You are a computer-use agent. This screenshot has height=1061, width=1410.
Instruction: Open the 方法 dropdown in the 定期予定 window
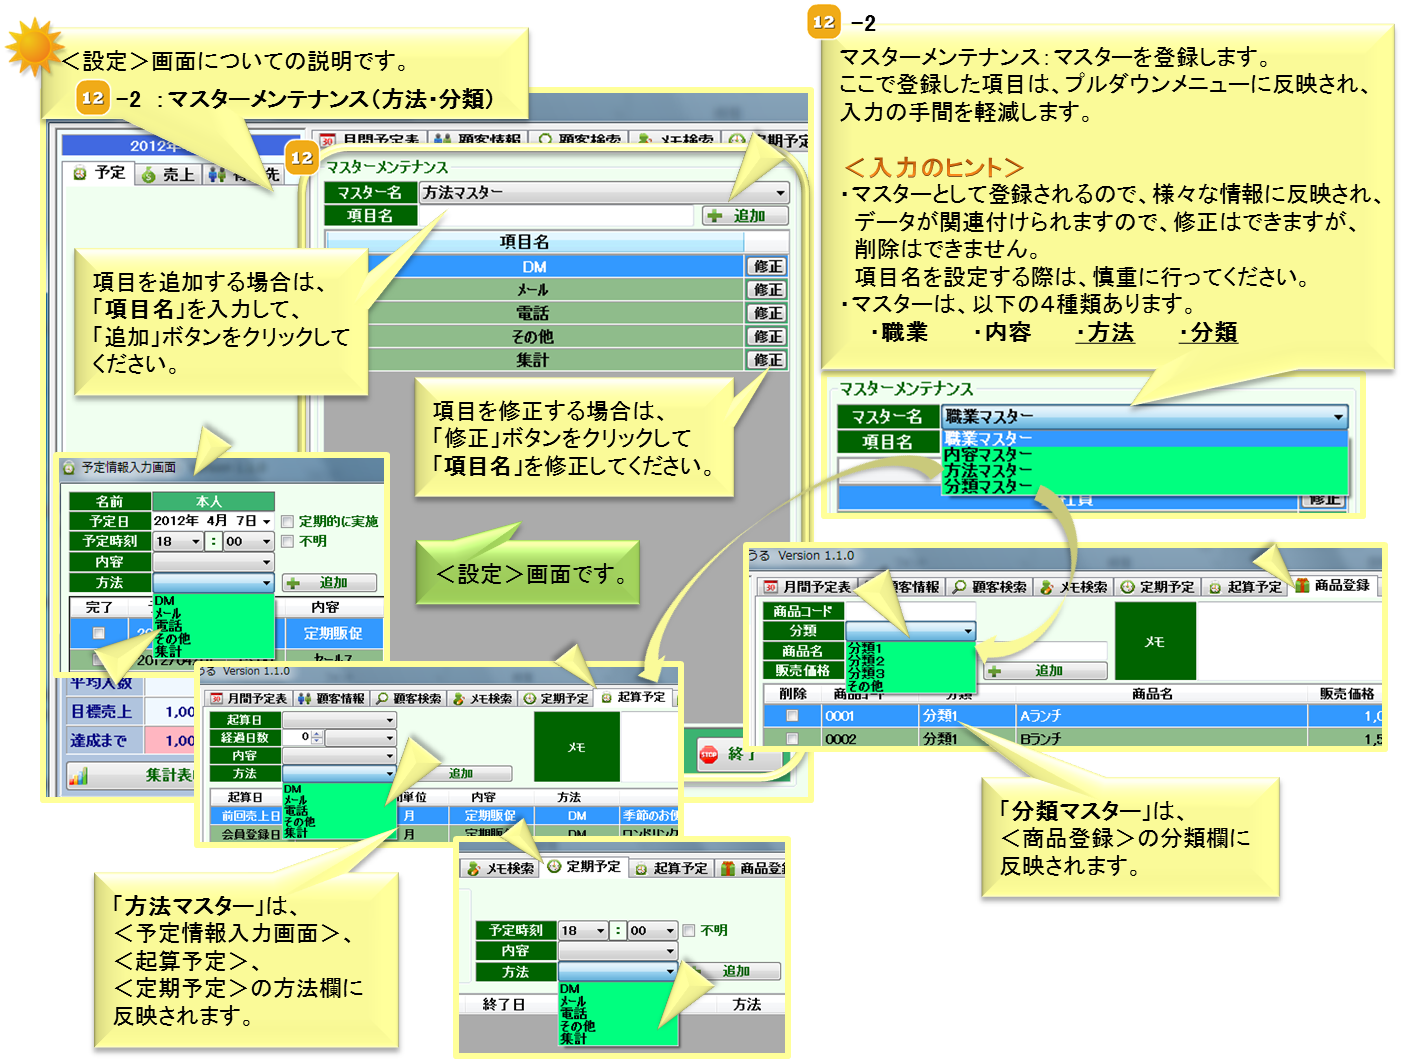point(618,972)
